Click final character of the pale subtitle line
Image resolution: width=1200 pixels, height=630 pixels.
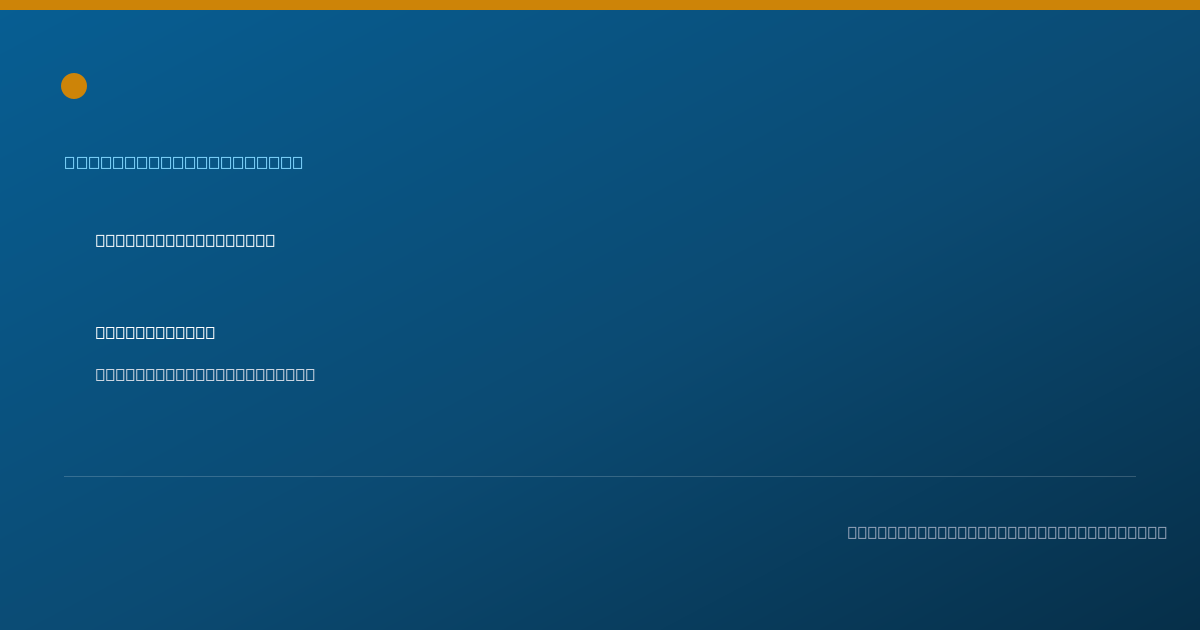(310, 374)
